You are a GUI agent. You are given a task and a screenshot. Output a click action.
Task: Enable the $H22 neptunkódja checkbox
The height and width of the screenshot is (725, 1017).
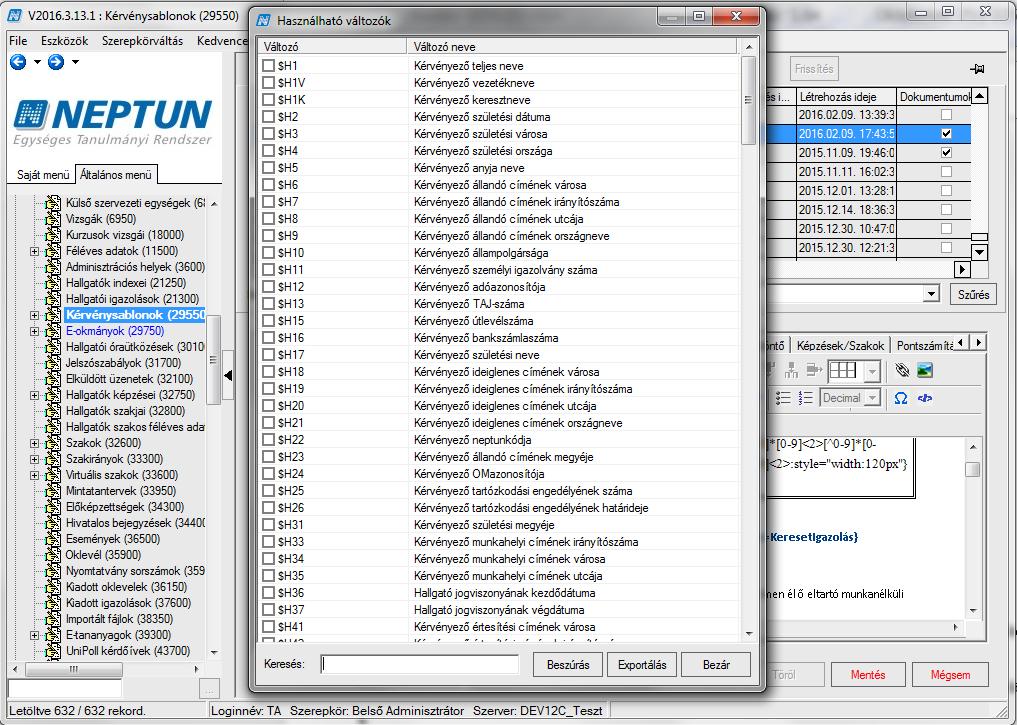[269, 439]
